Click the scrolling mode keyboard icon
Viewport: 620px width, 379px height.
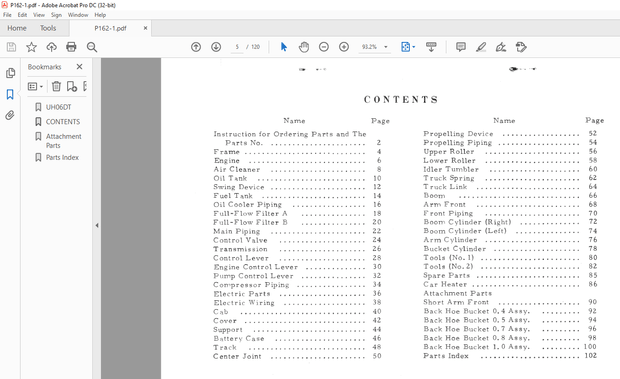[431, 47]
